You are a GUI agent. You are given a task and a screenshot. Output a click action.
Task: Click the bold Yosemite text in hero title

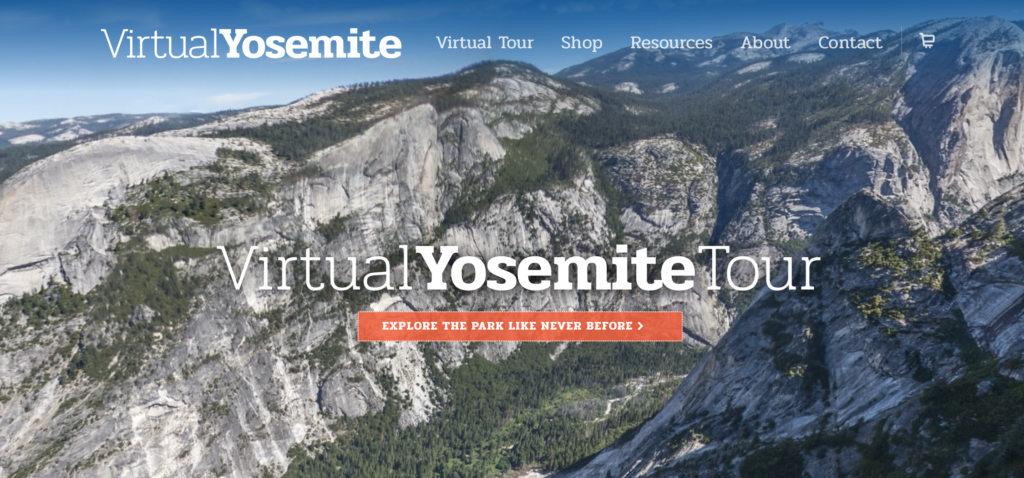[x=555, y=268]
